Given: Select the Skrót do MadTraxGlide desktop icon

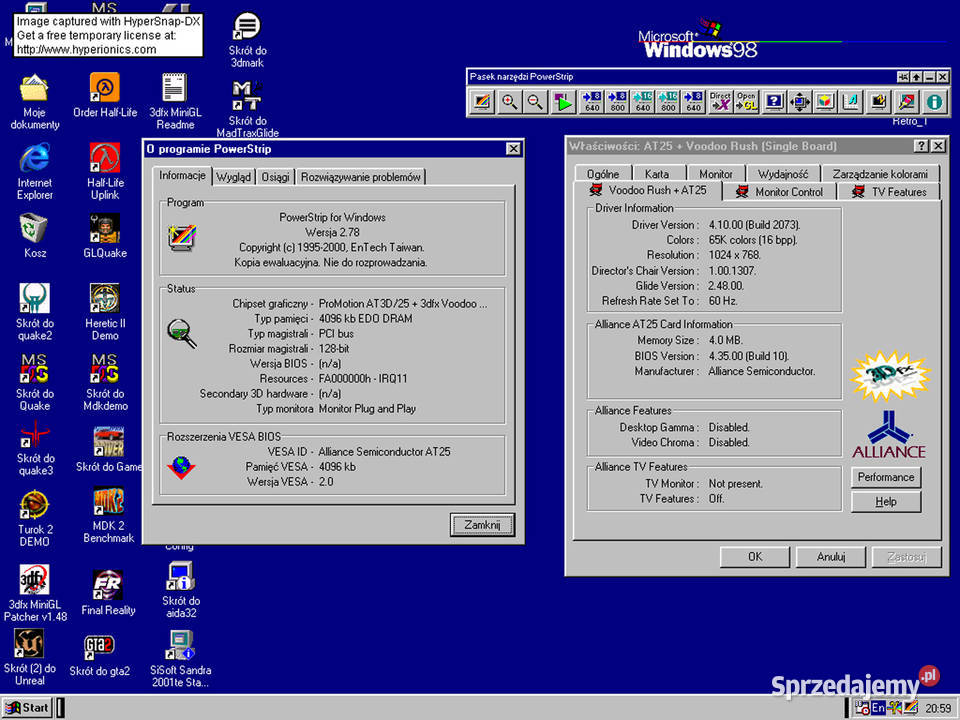Looking at the screenshot, I should (x=247, y=110).
